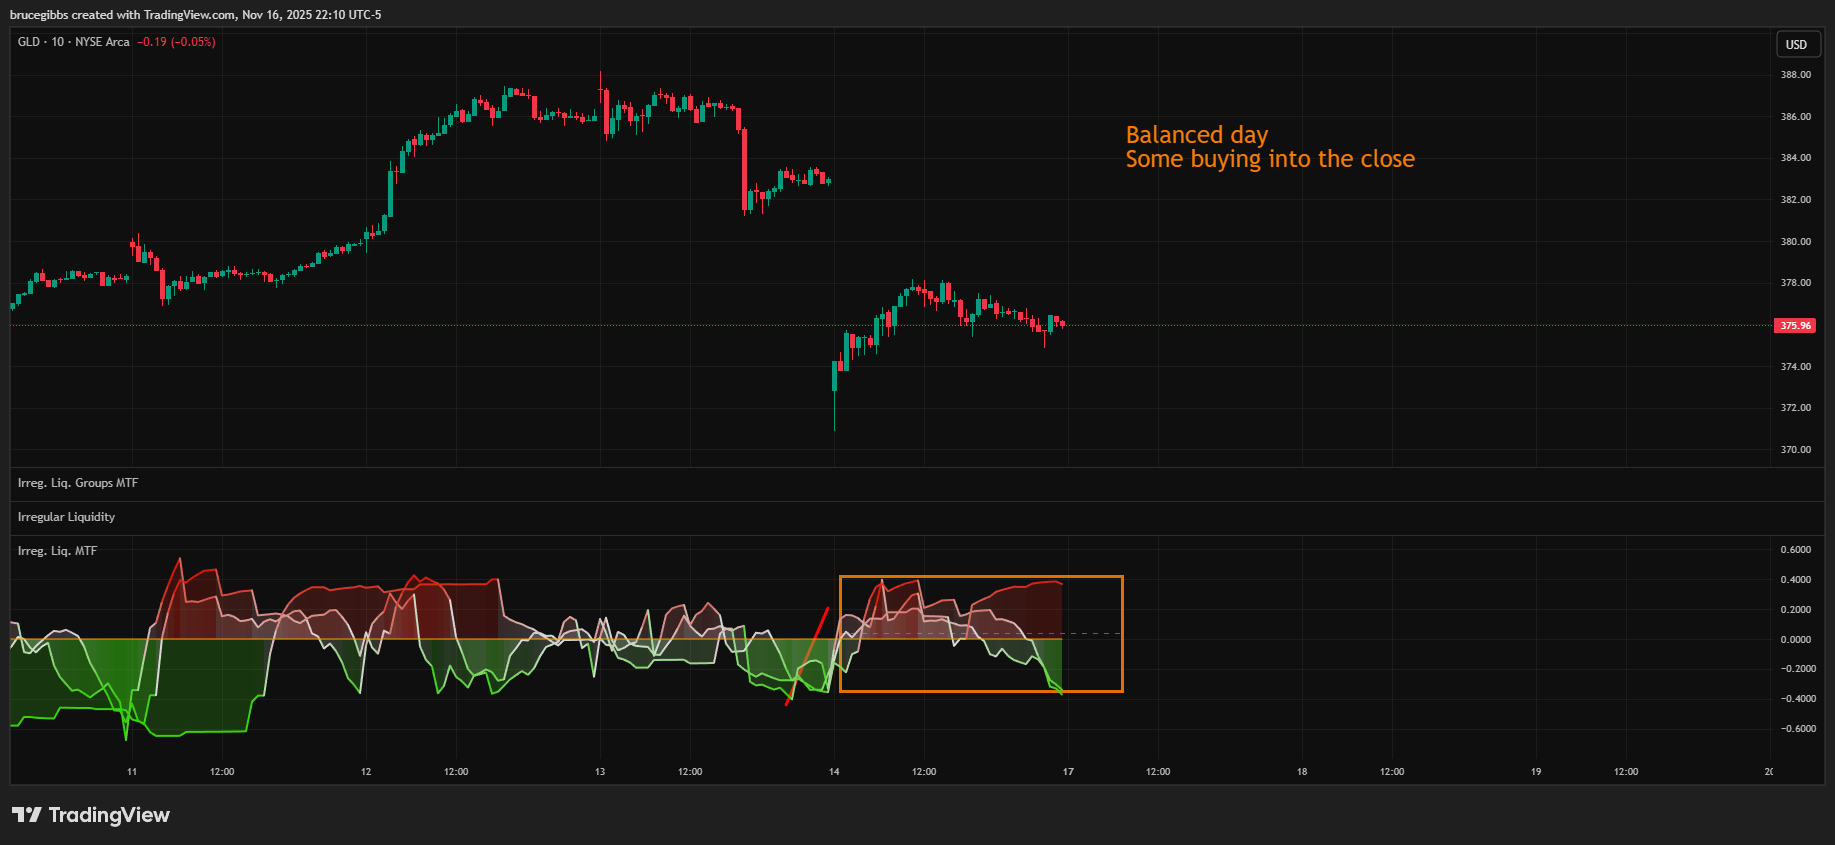Image resolution: width=1835 pixels, height=845 pixels.
Task: Click the 370.00 price scale label
Action: click(1795, 450)
